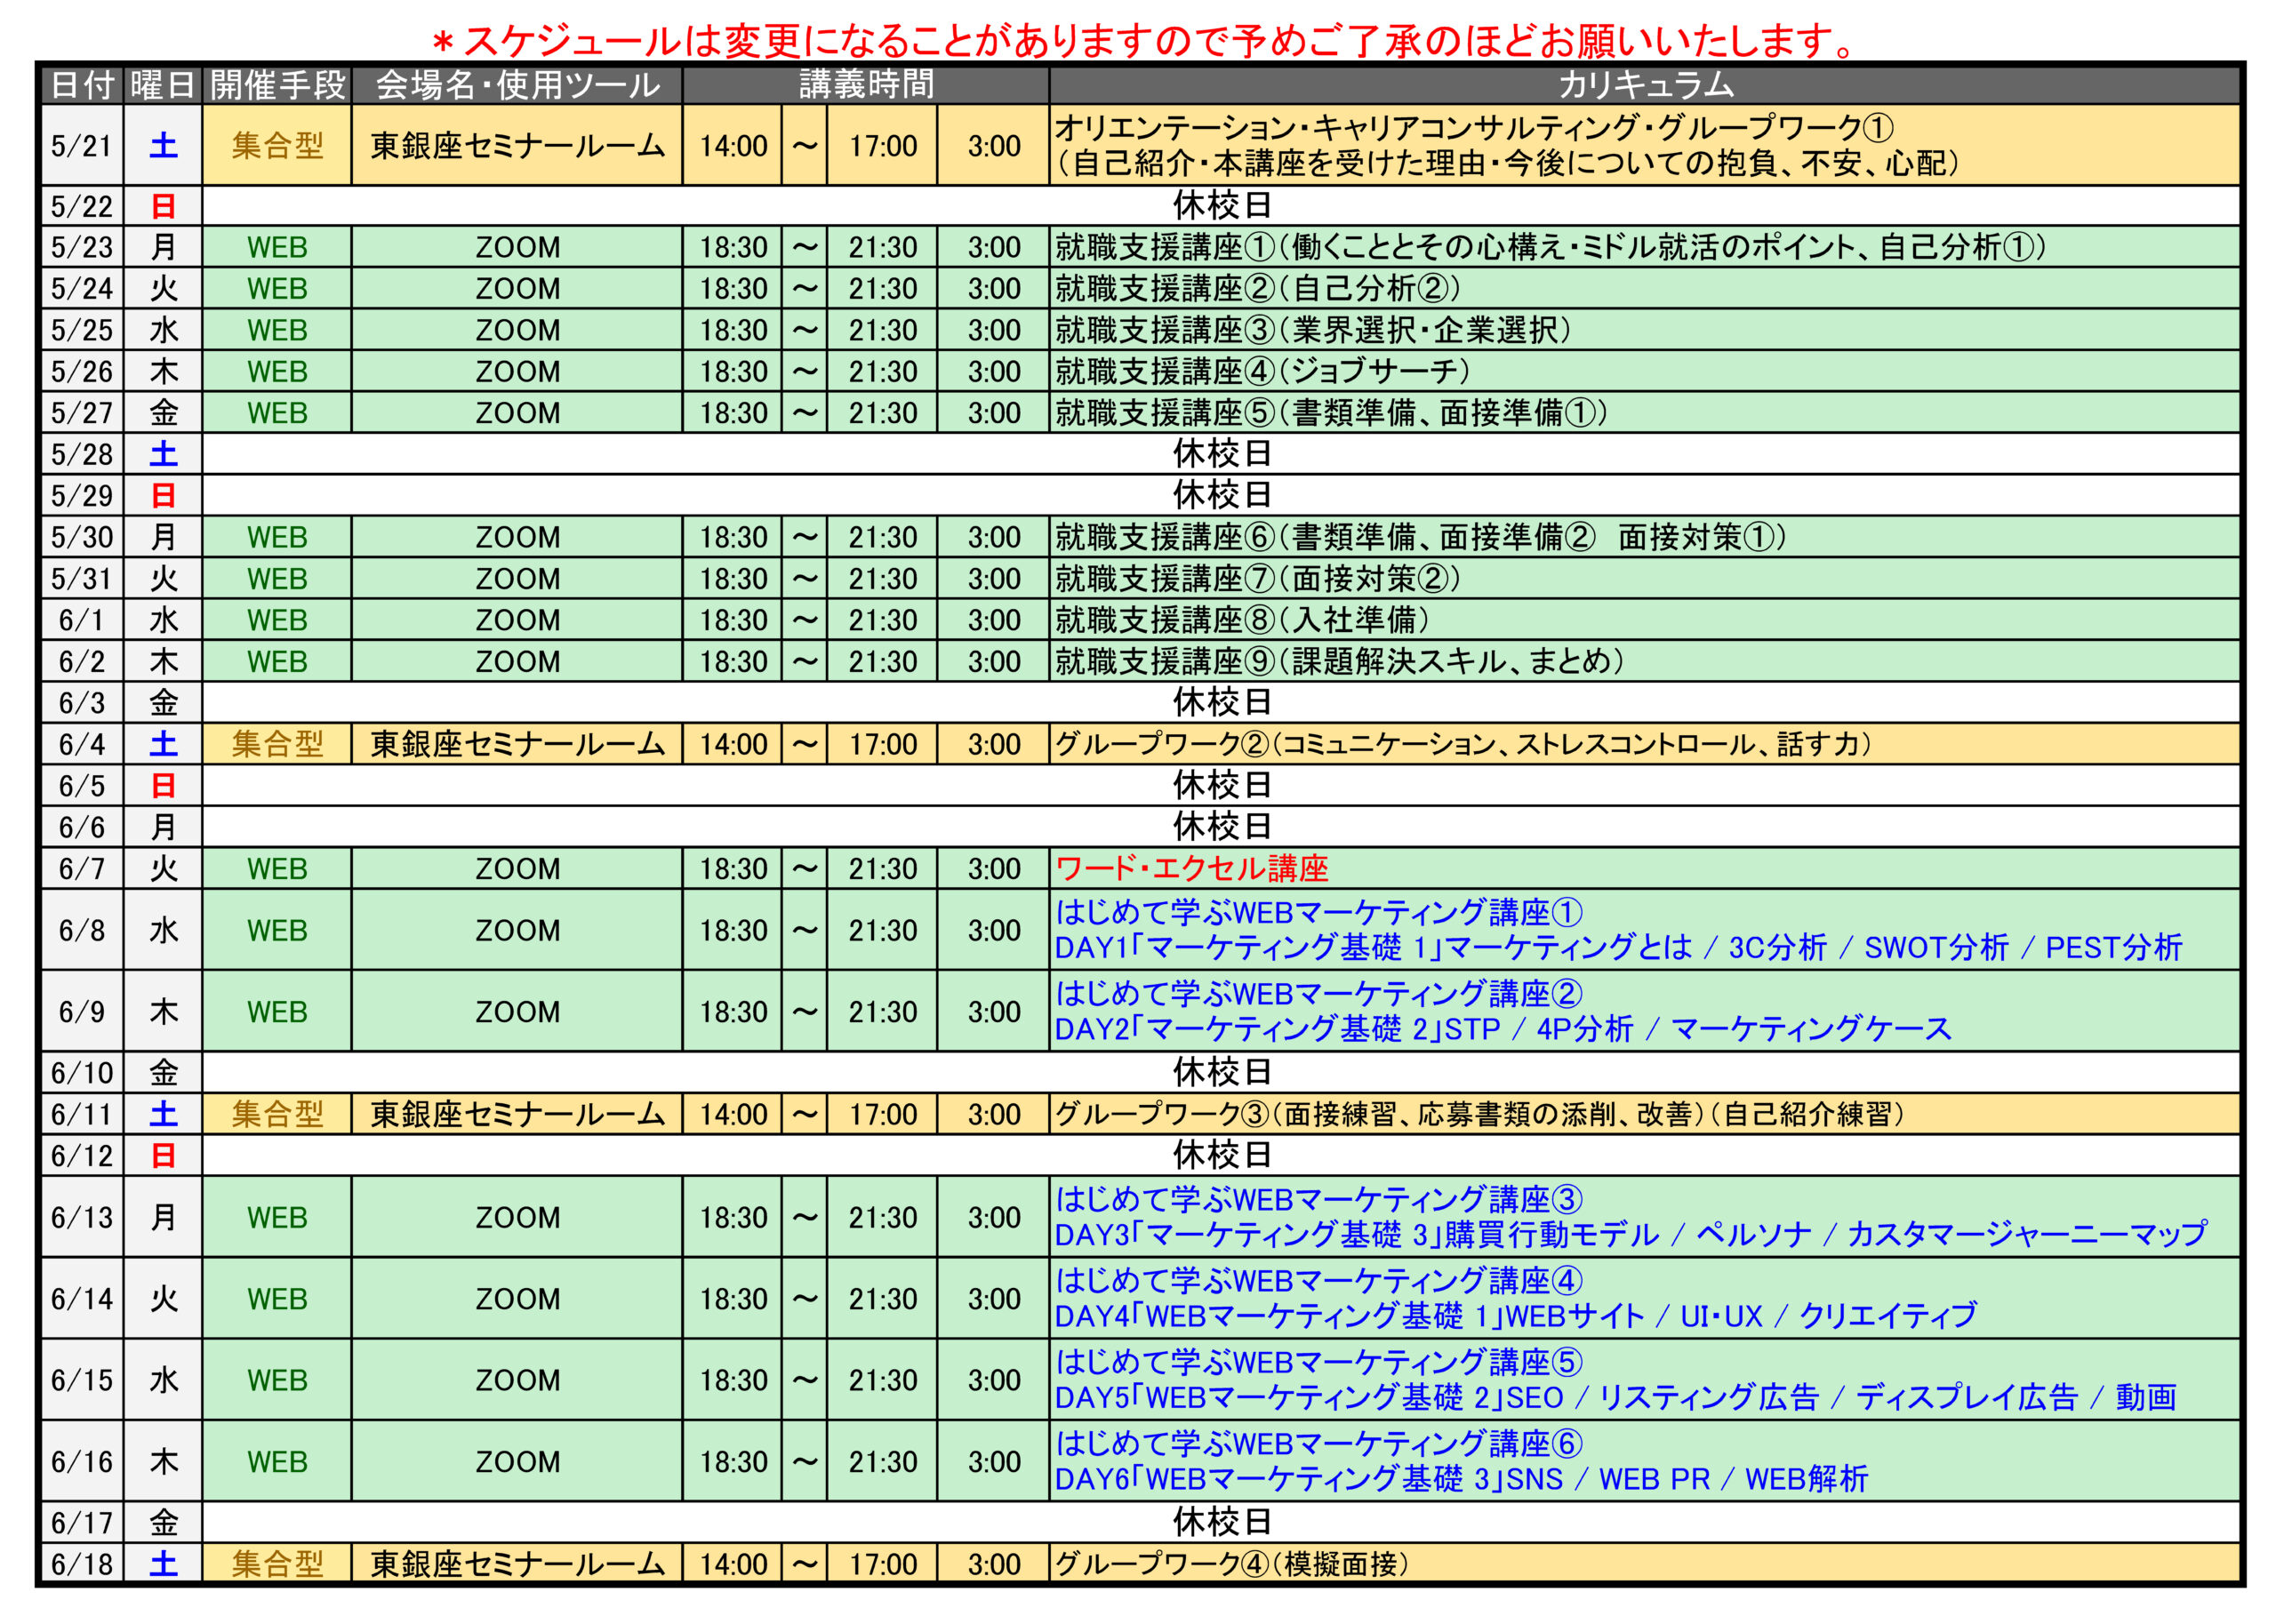2276x1624 pixels.
Task: Click the 日付 column header
Action: (82, 85)
